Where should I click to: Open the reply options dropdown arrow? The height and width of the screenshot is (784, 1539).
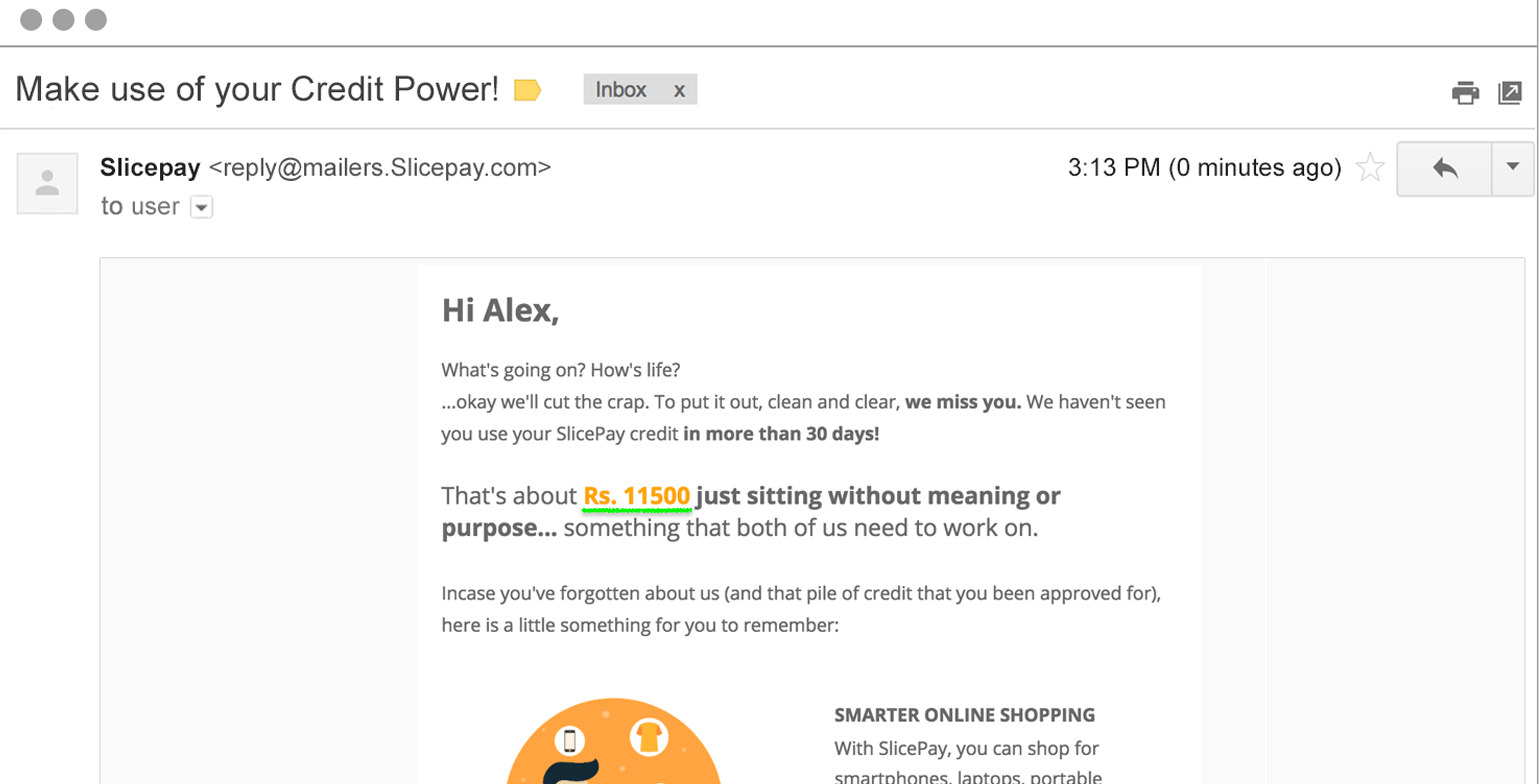coord(1513,169)
